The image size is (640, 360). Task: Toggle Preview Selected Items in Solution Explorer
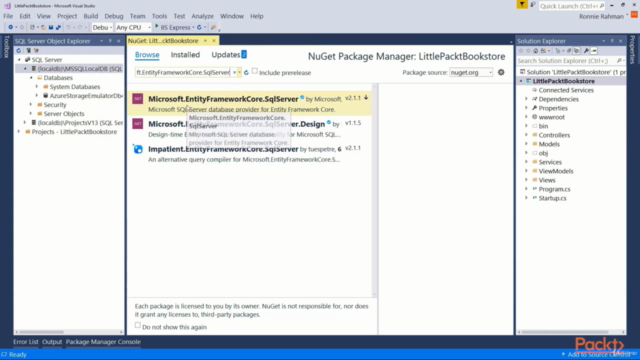click(594, 51)
